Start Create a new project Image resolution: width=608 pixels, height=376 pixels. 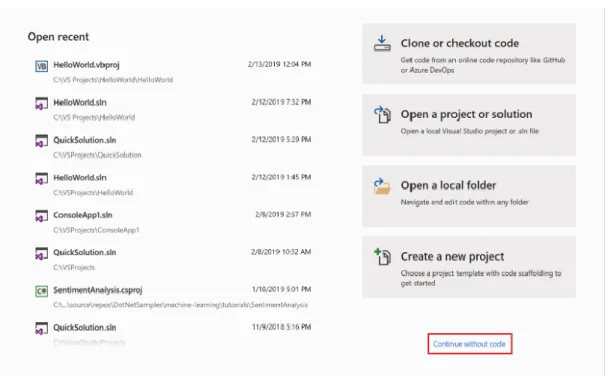click(x=469, y=267)
